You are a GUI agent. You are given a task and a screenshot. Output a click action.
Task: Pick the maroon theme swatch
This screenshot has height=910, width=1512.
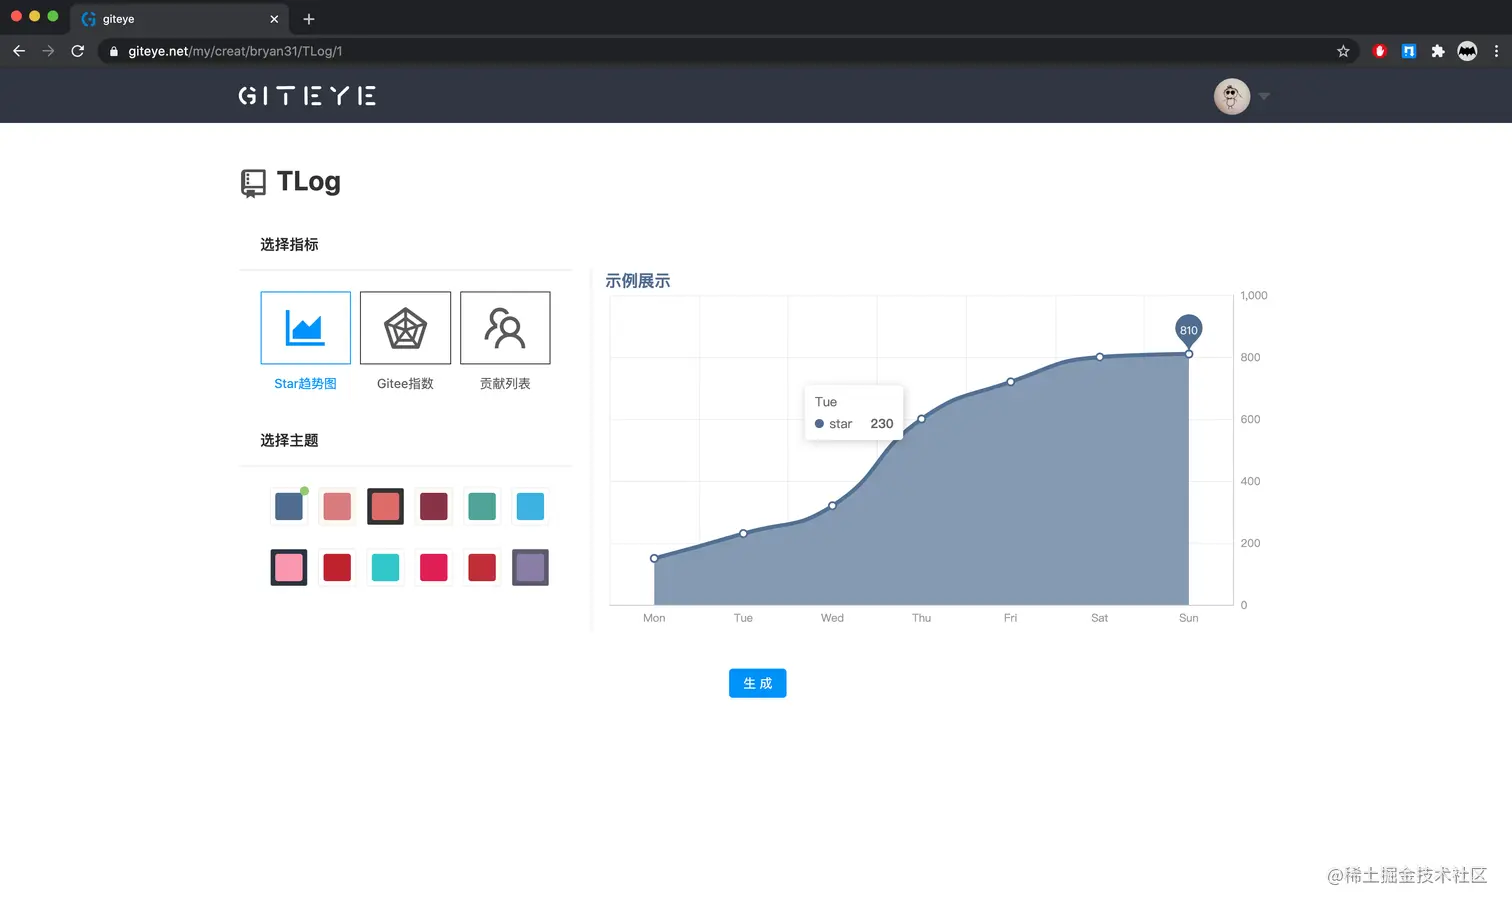click(433, 506)
